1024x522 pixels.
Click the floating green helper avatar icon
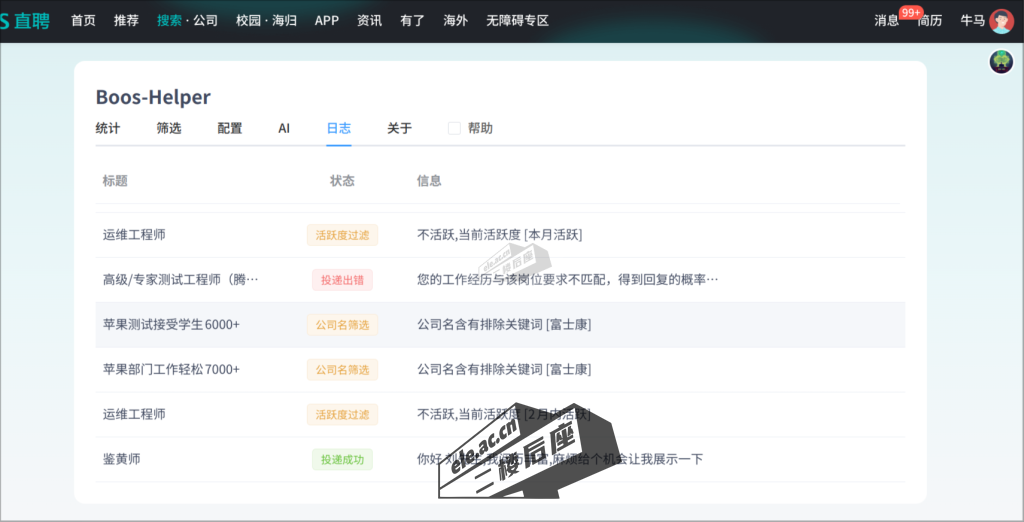(1001, 62)
